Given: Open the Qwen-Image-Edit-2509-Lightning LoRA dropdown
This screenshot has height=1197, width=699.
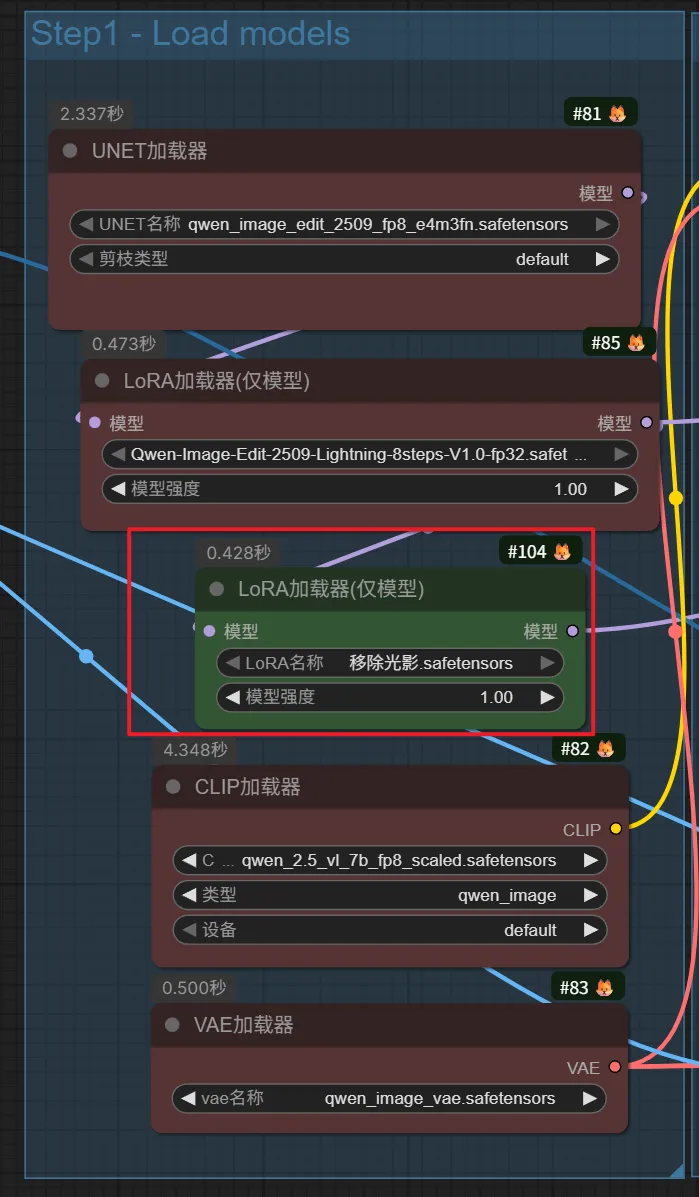Looking at the screenshot, I should 369,455.
